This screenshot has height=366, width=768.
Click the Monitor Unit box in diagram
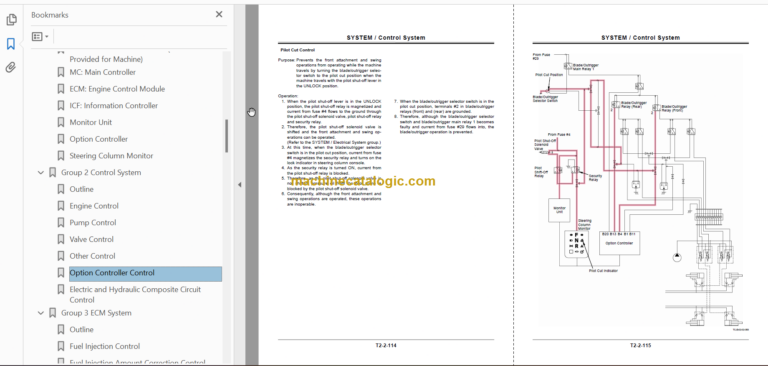[559, 210]
